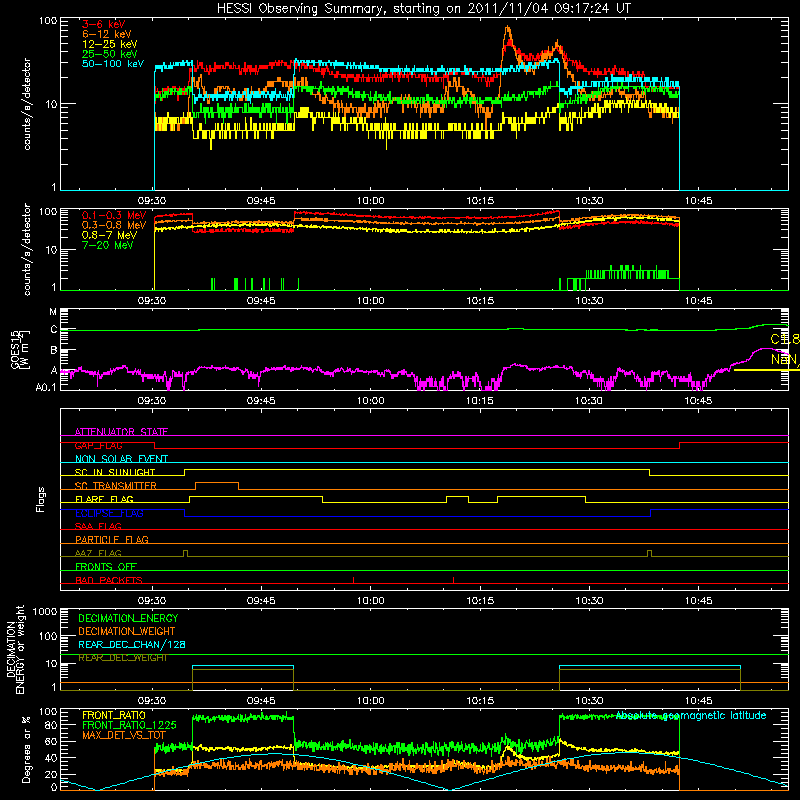
Task: Click the DECIMATION_WEIGHT legend label
Action: 127,631
